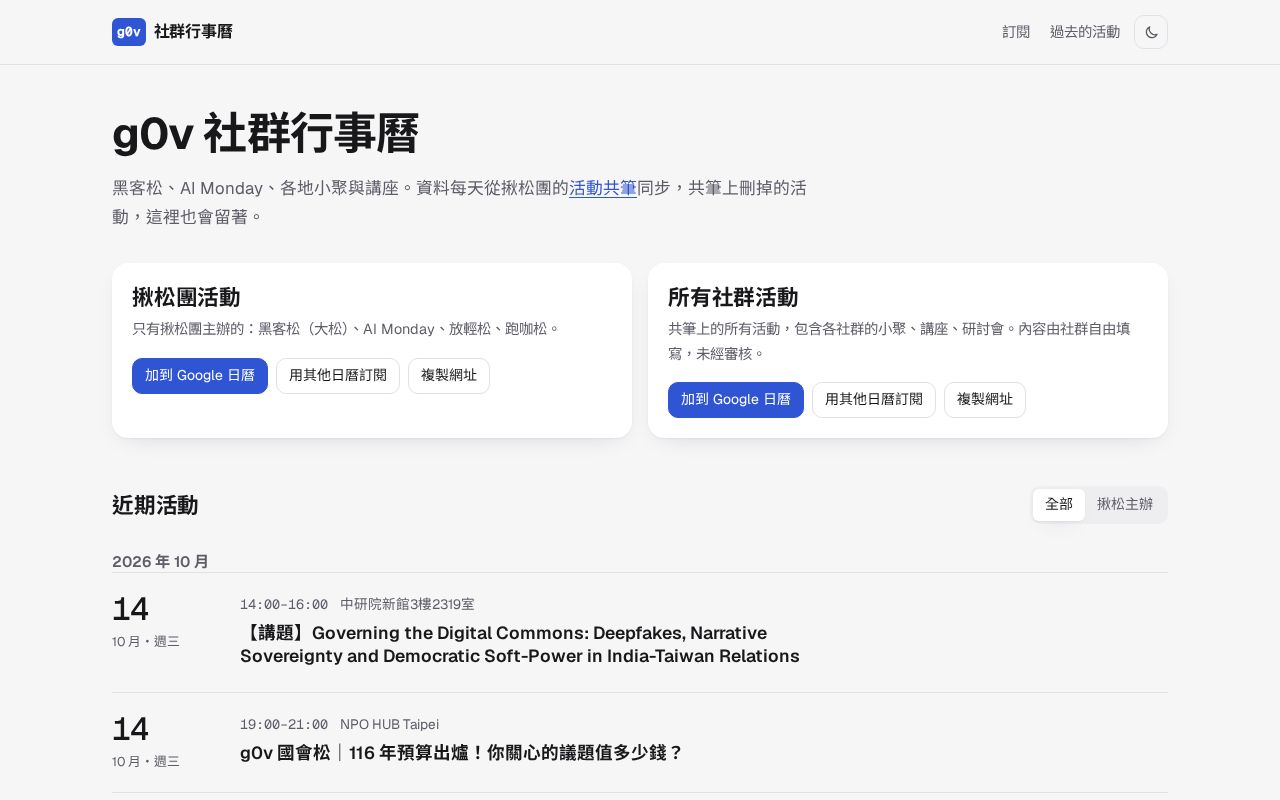The width and height of the screenshot is (1280, 800).
Task: Follow the 活動共筆 hyperlink
Action: [x=603, y=188]
